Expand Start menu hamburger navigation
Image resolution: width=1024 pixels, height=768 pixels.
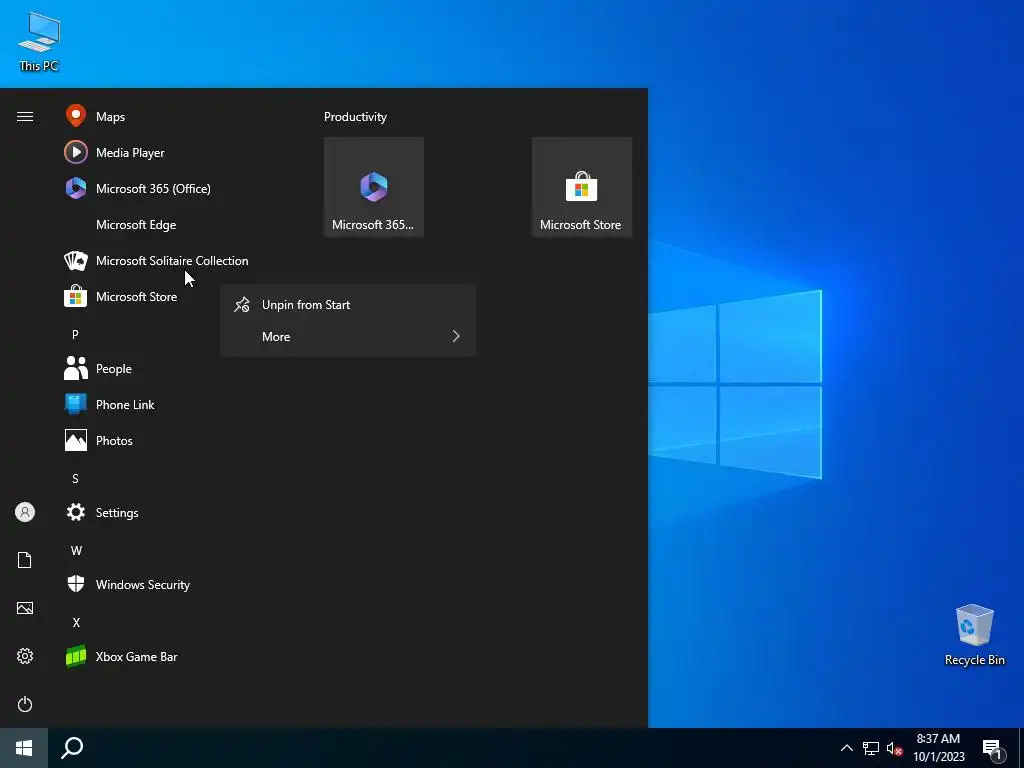click(x=25, y=116)
